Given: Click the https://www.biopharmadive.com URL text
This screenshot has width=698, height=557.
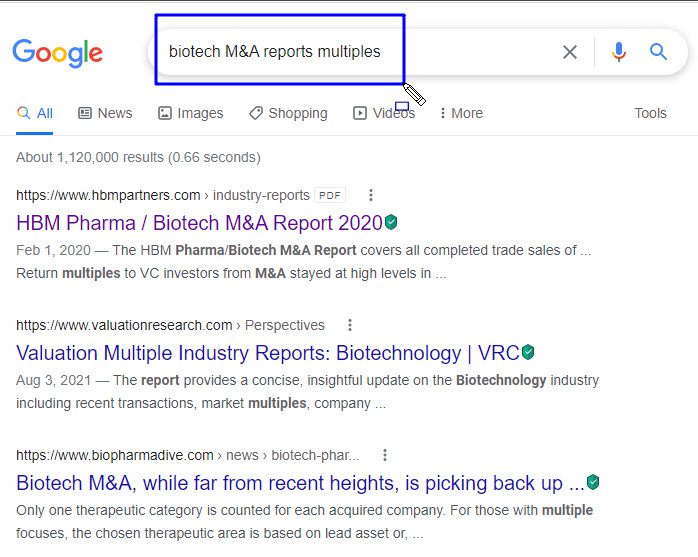Looking at the screenshot, I should [115, 455].
